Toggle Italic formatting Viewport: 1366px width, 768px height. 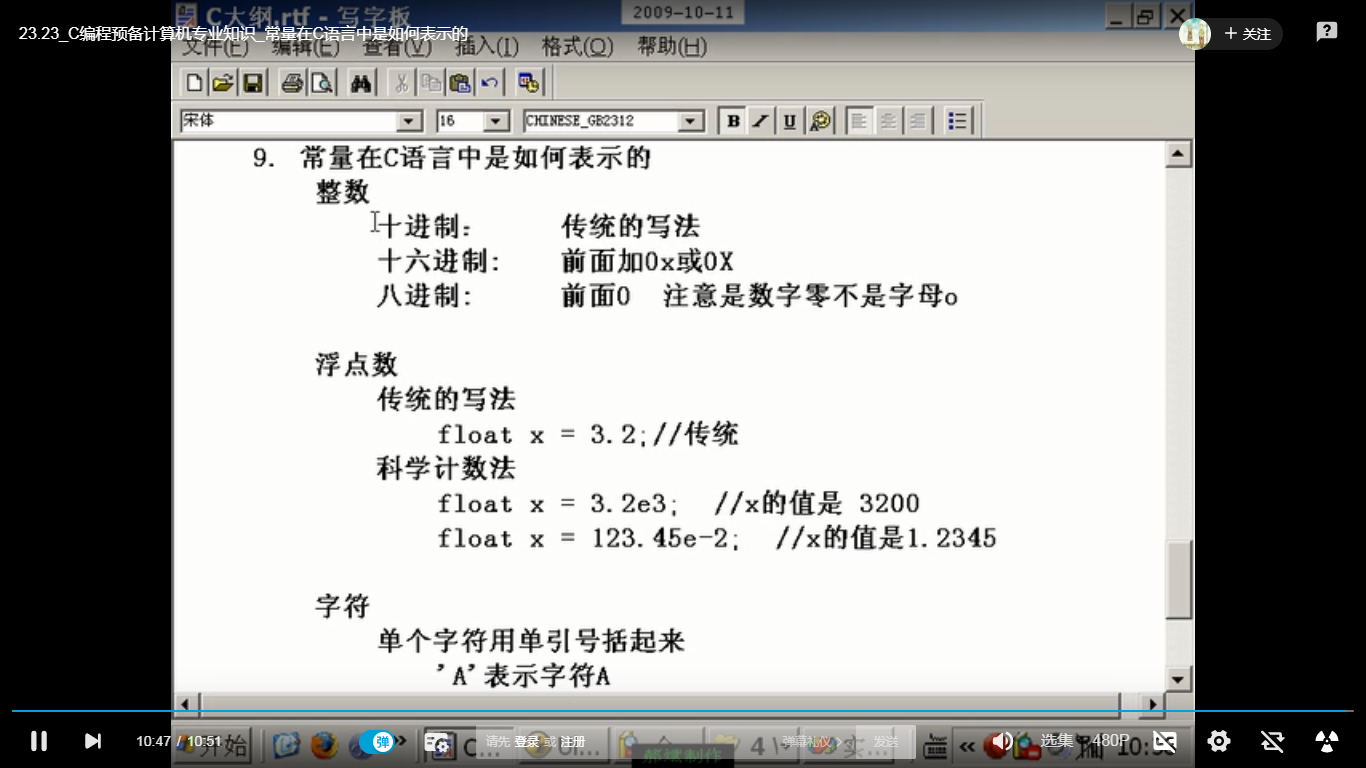click(x=761, y=120)
